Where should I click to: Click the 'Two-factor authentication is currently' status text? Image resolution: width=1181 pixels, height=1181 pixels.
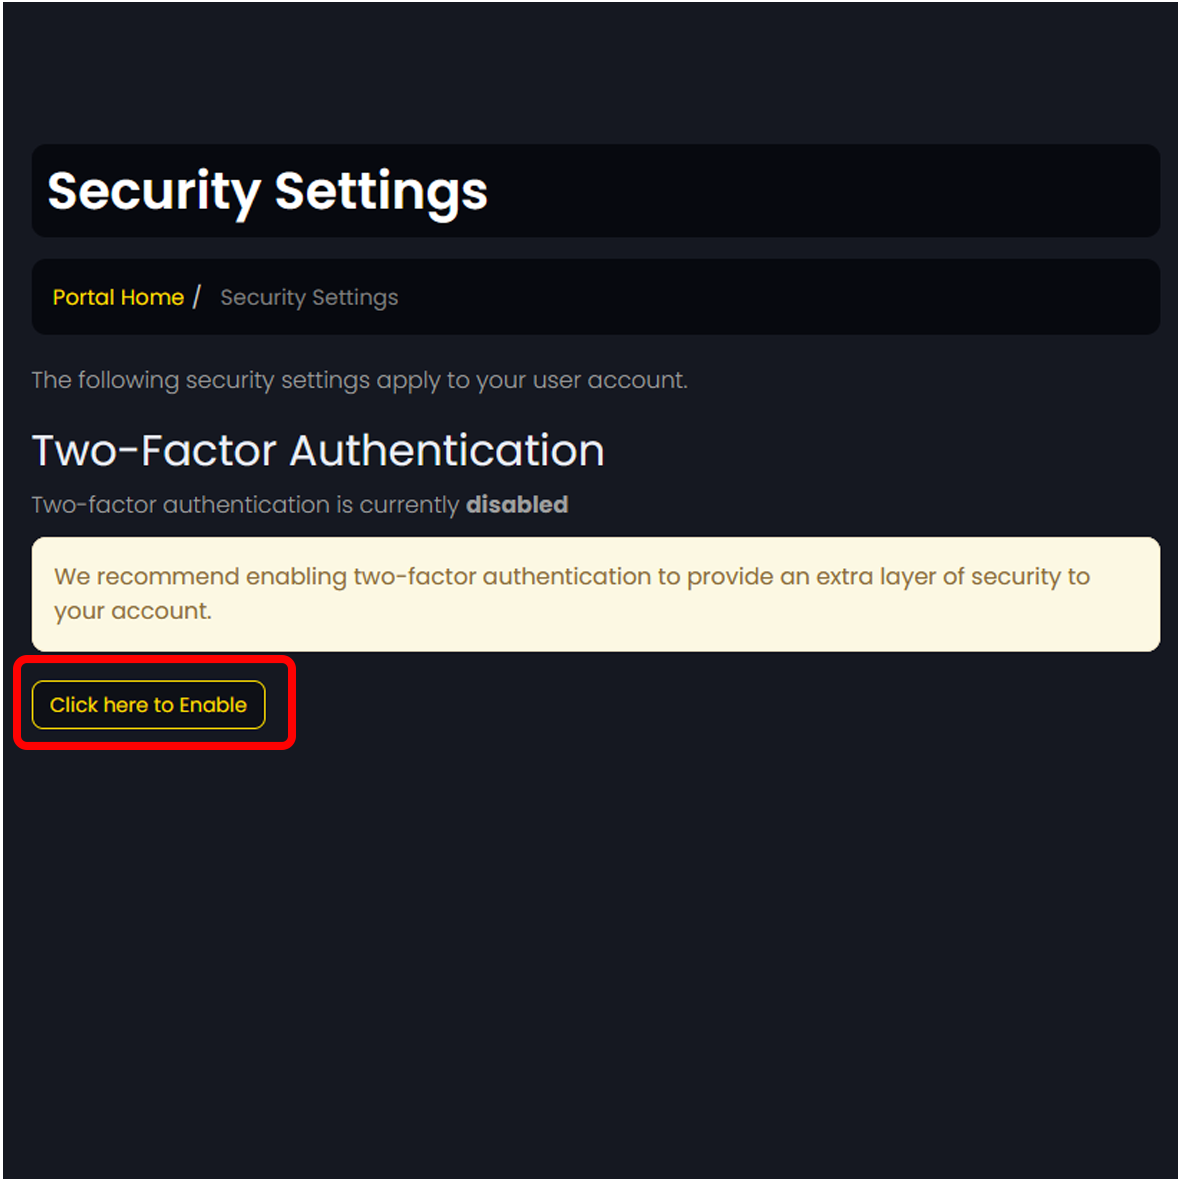click(x=245, y=505)
